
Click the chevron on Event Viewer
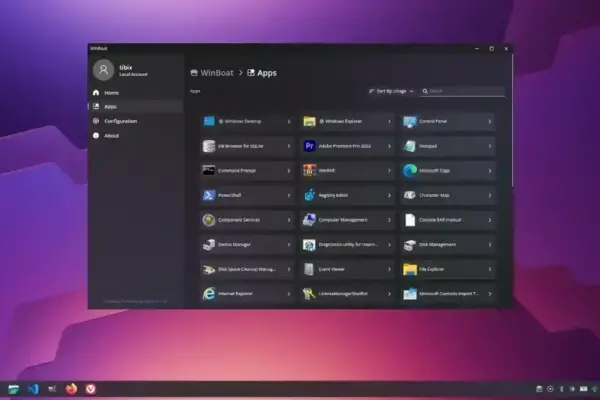tap(390, 269)
